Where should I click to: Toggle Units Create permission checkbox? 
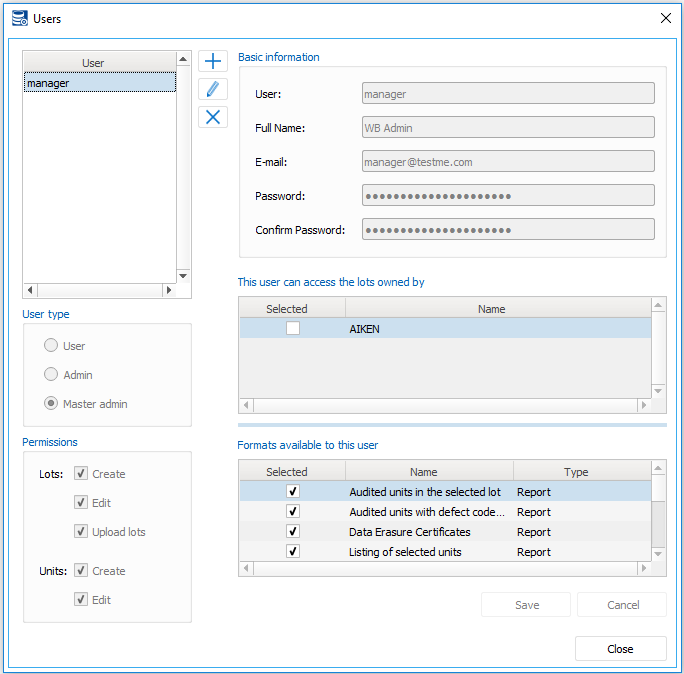click(81, 570)
